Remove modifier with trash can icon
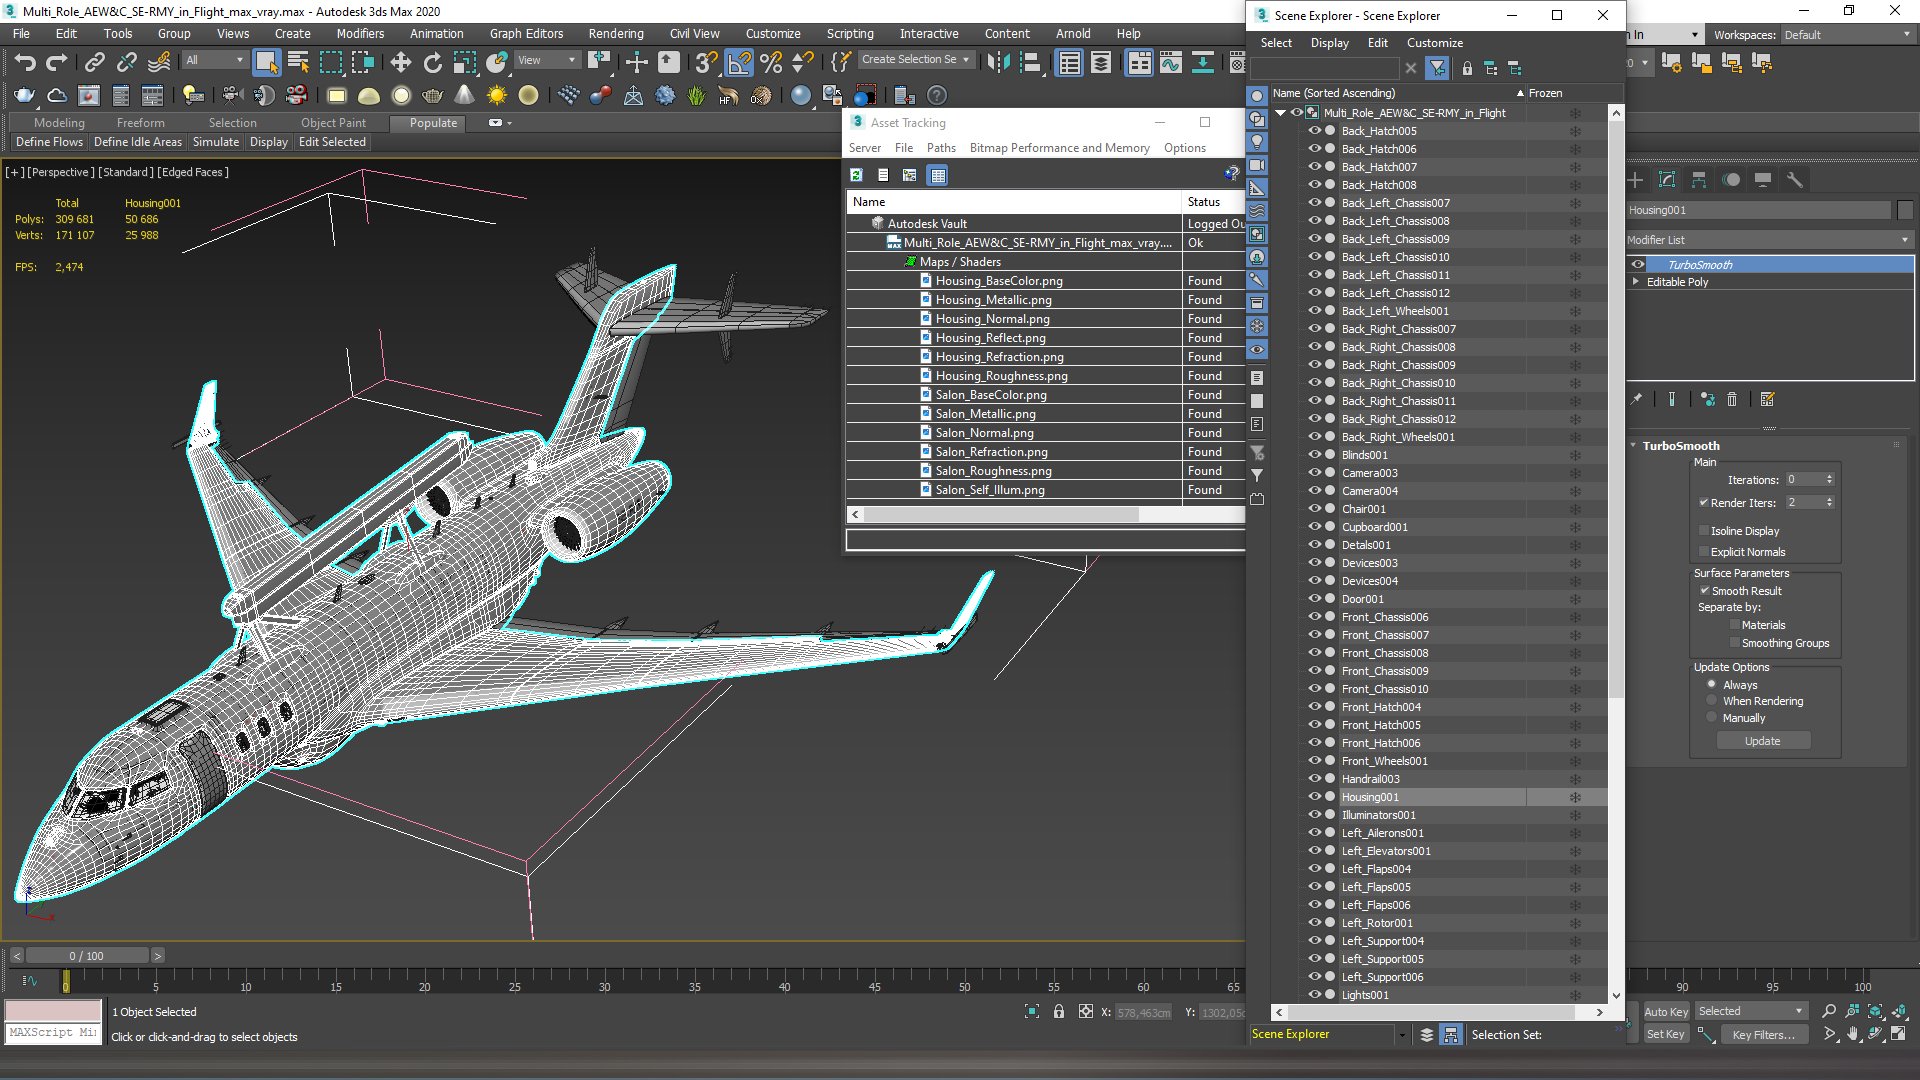1920x1080 pixels. pos(1732,399)
